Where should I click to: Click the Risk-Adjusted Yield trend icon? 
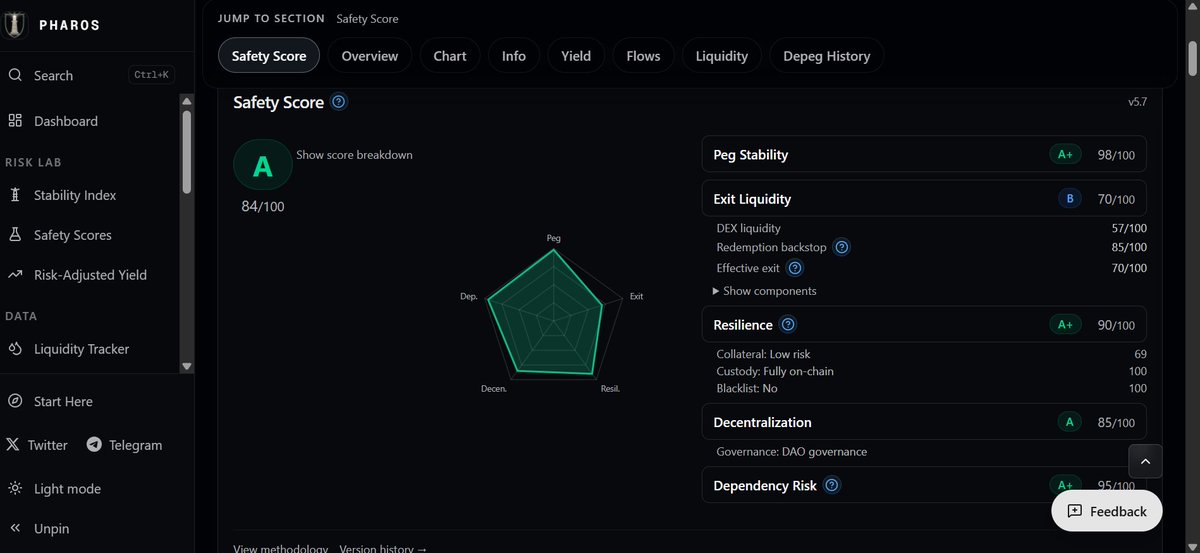(x=15, y=275)
